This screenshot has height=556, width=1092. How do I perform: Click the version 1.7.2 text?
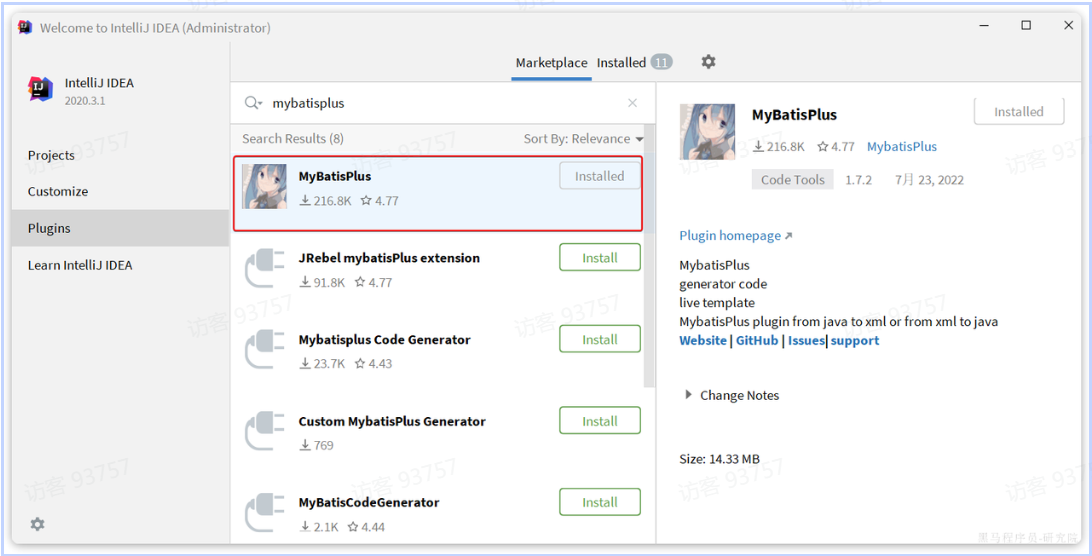coord(859,180)
